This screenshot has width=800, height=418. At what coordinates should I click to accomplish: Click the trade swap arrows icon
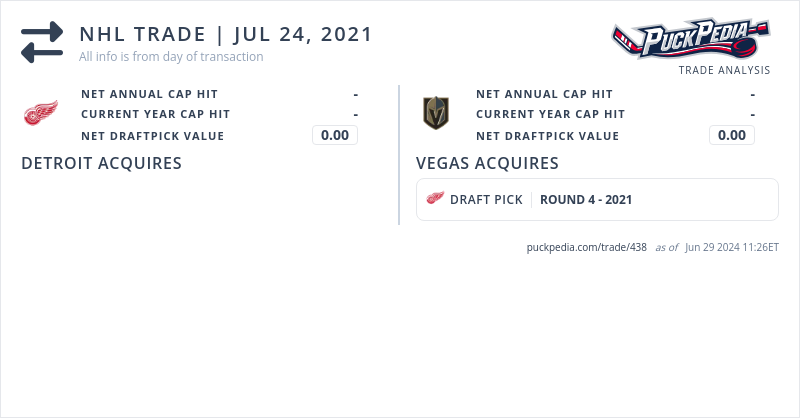tap(42, 42)
